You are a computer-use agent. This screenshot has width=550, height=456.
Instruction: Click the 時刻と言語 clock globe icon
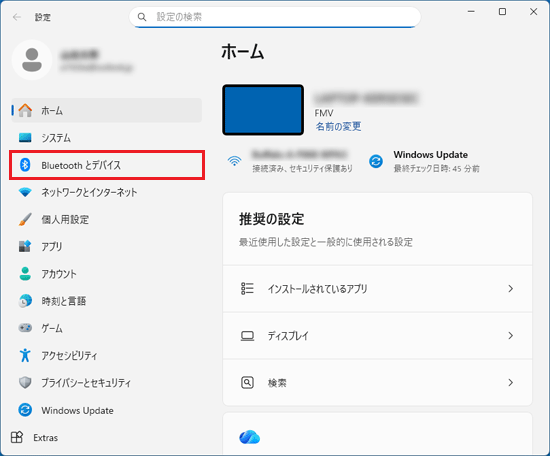pos(25,301)
